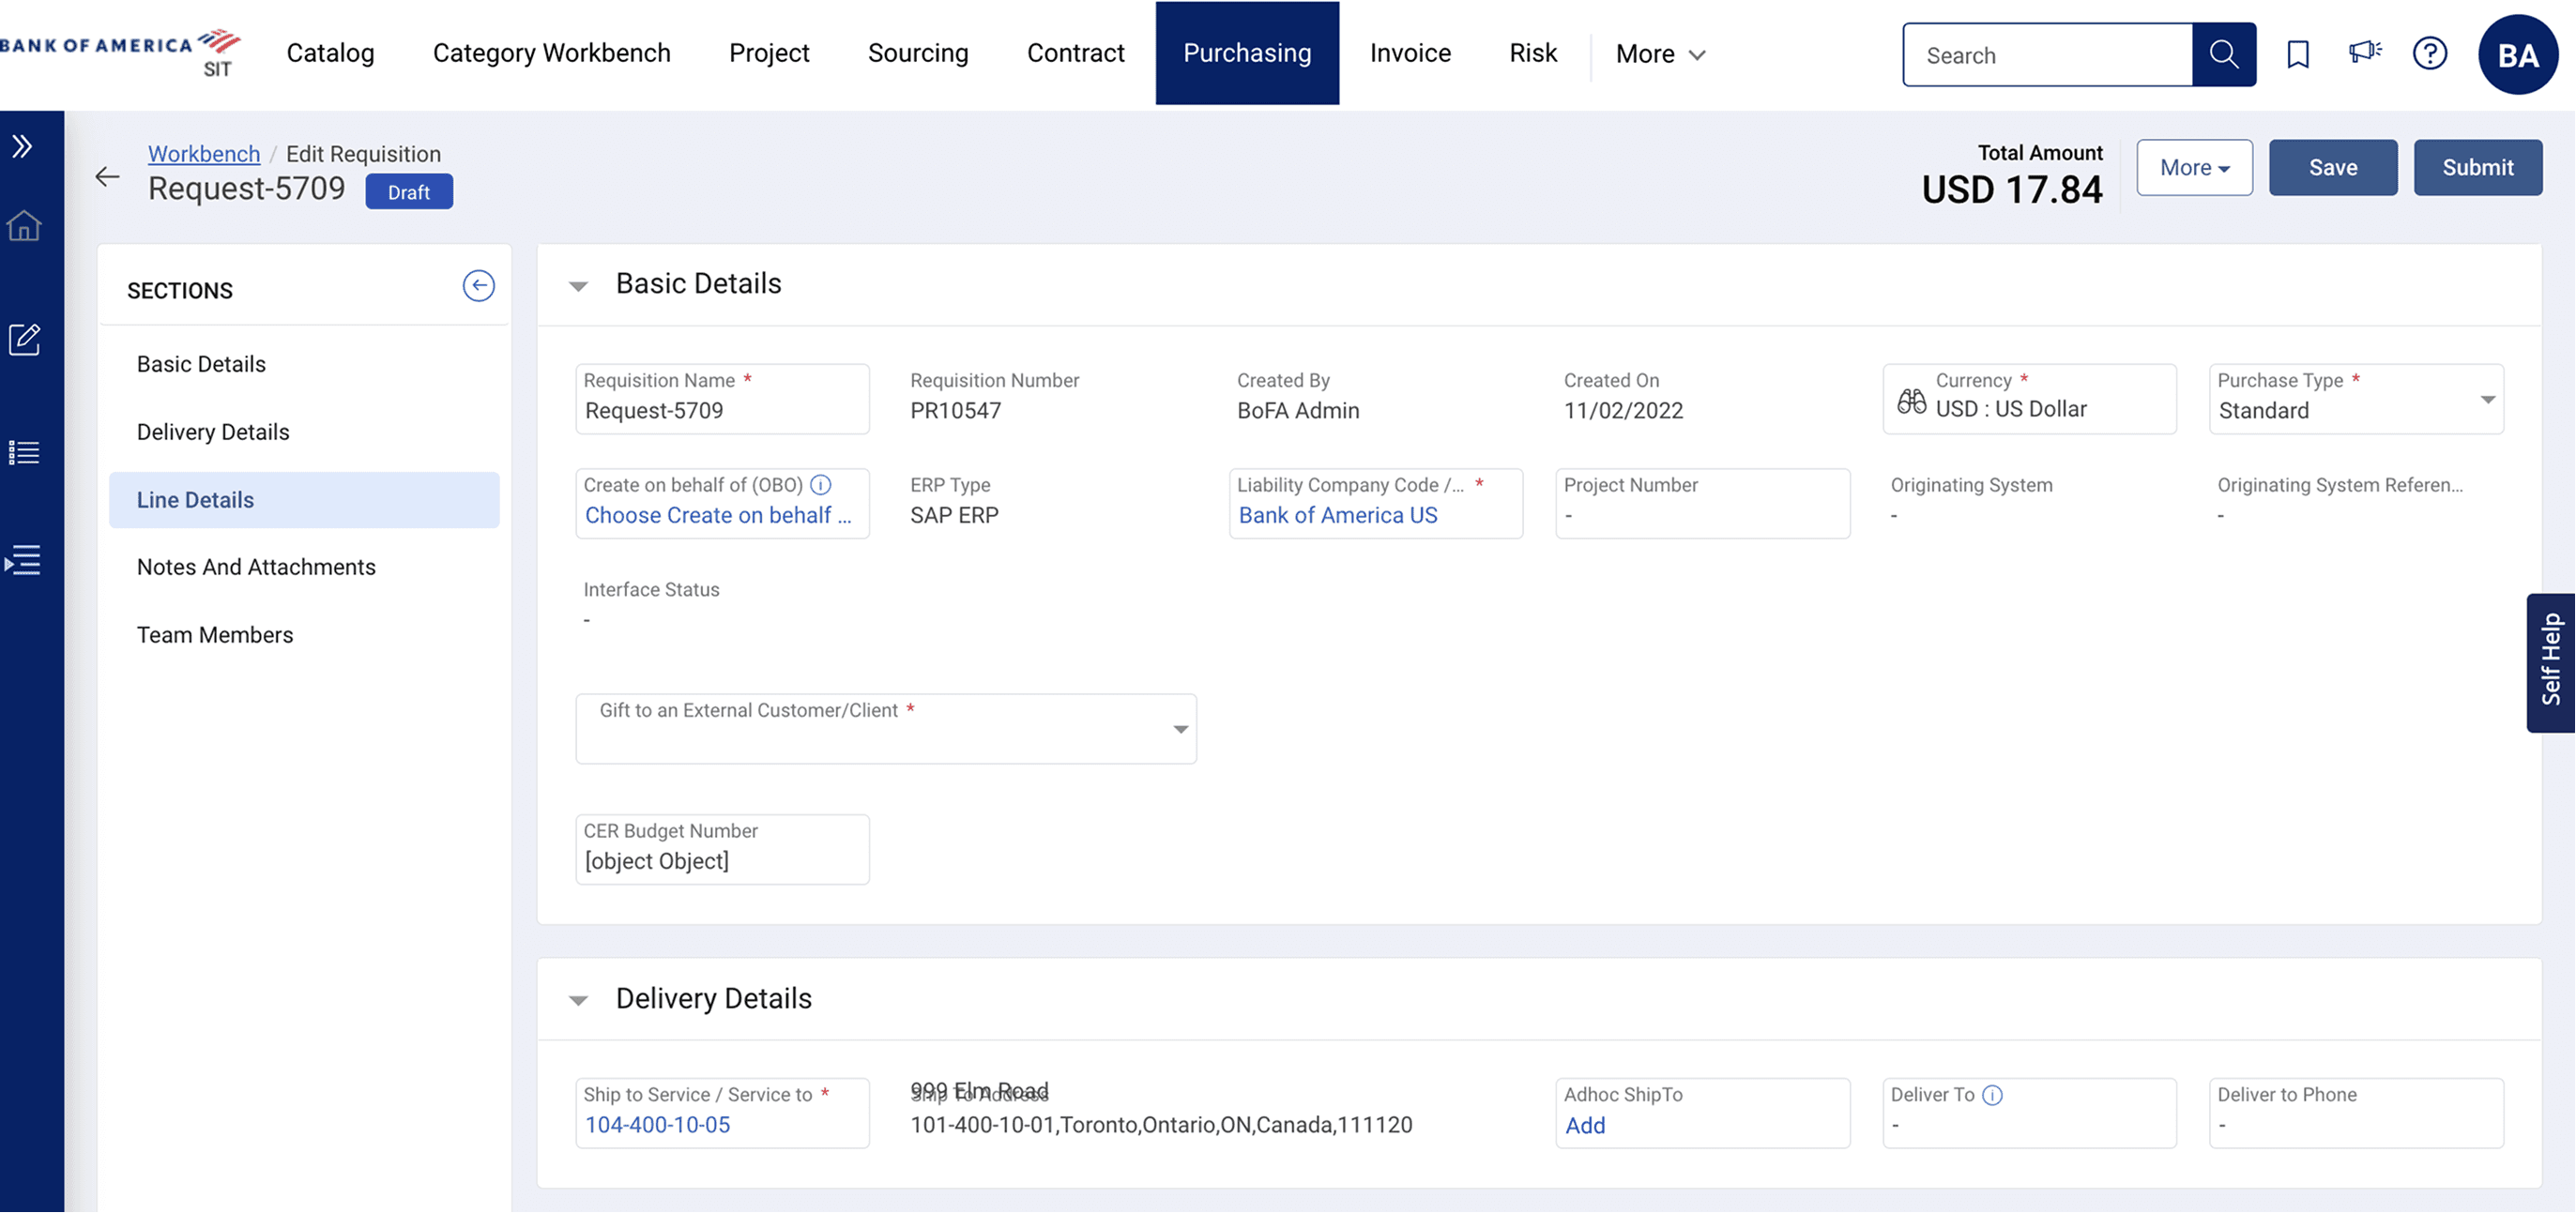Click the Submit button
Screen dimensions: 2576x1213
[2477, 167]
